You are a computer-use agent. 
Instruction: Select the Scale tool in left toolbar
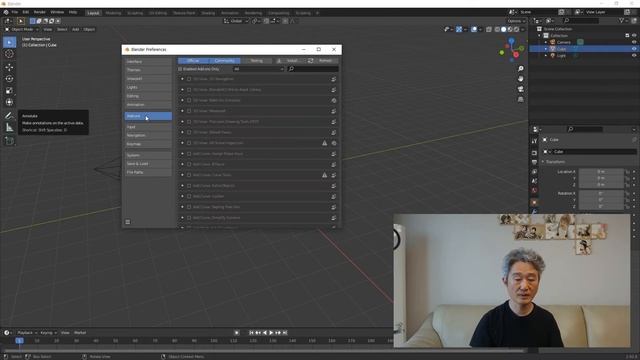point(9,91)
